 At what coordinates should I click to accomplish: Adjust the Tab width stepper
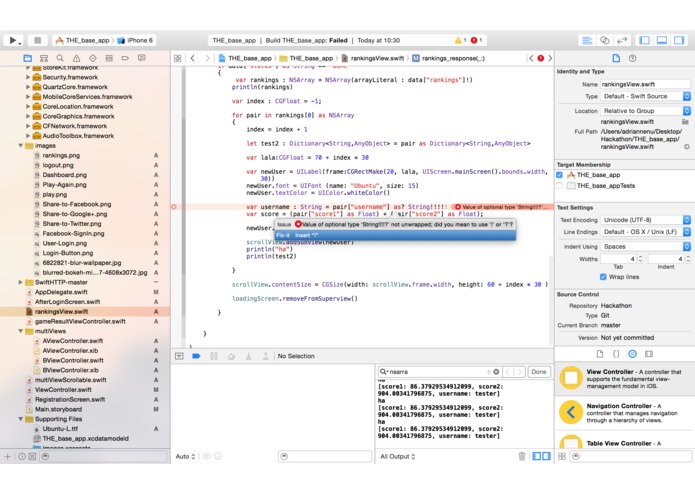640,259
